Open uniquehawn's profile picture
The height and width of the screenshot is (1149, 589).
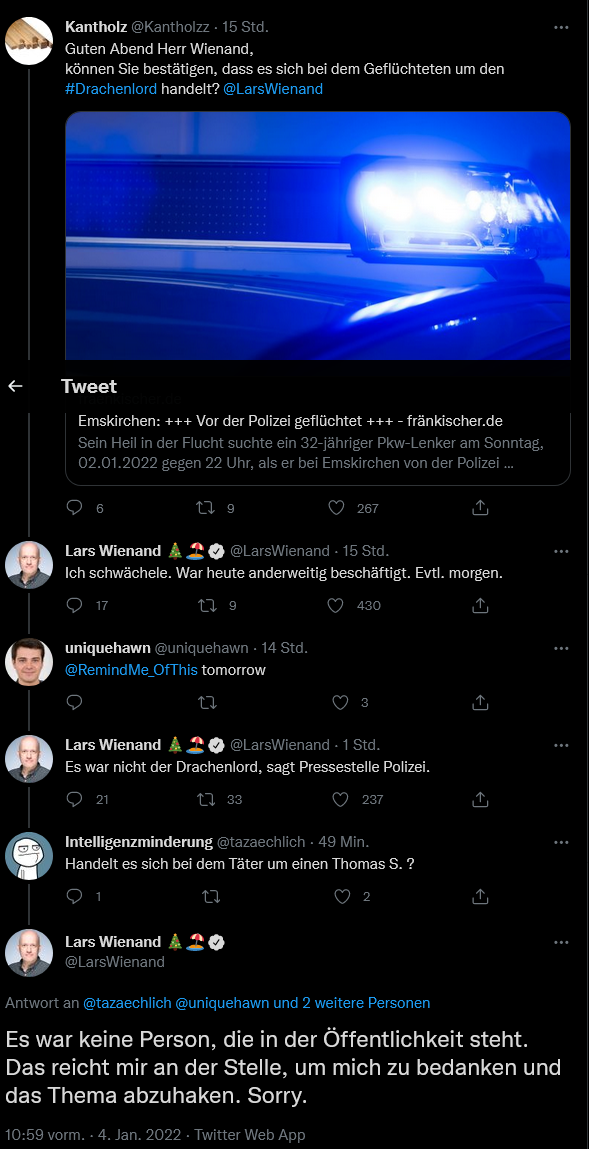29,662
